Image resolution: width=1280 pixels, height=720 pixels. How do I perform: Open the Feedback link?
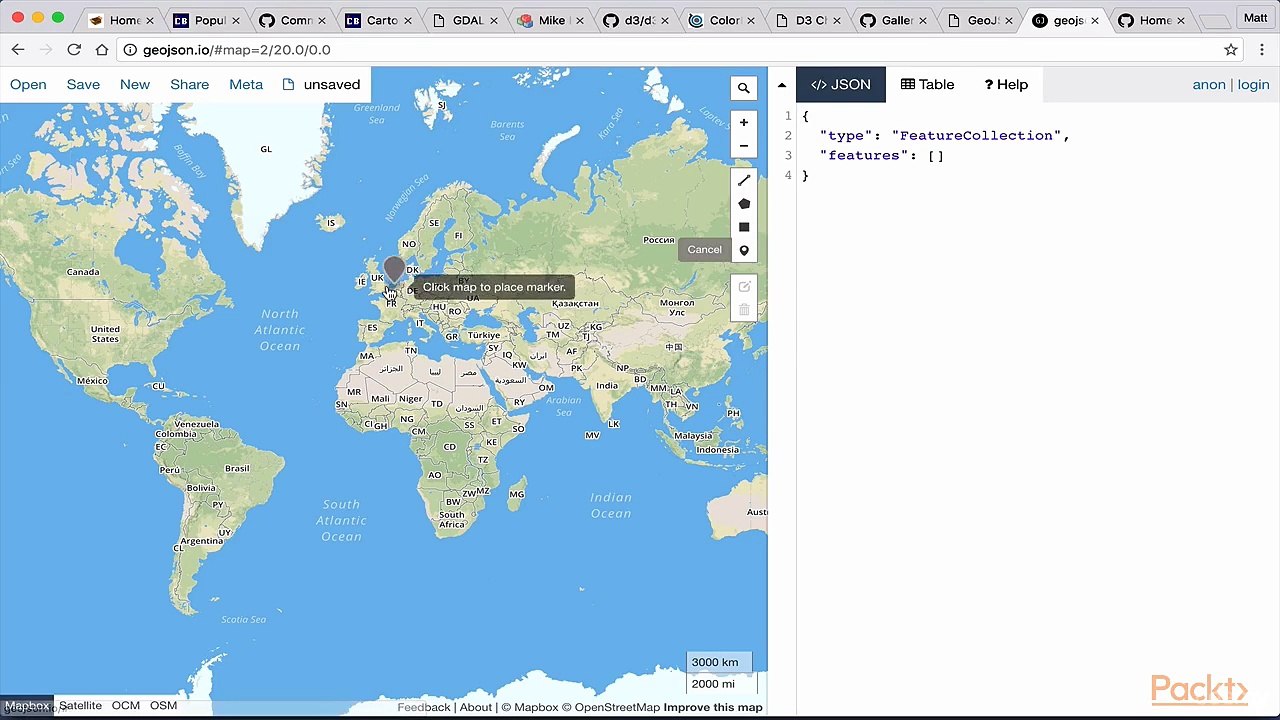point(423,708)
